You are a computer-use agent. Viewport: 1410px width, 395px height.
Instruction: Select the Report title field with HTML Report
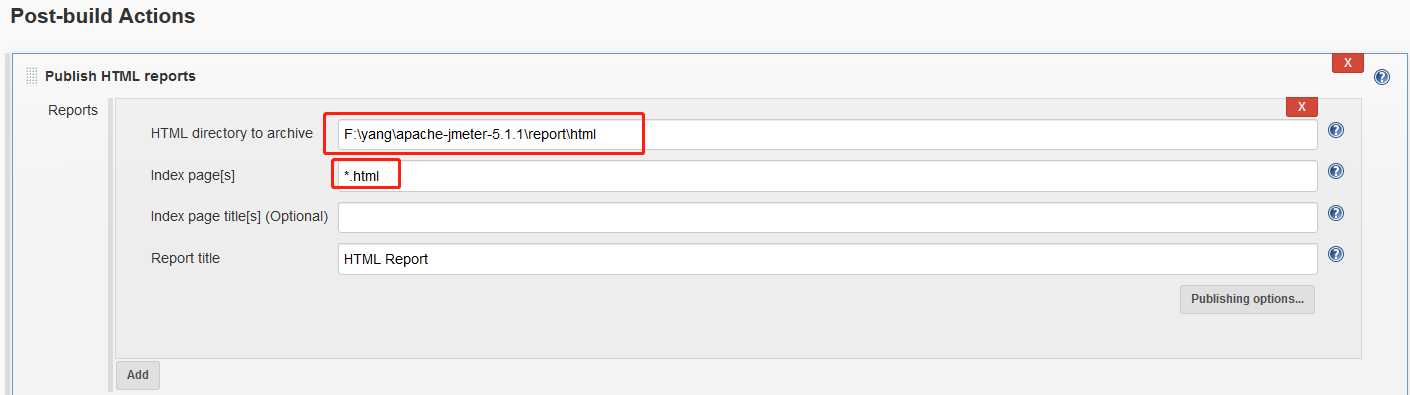(828, 259)
